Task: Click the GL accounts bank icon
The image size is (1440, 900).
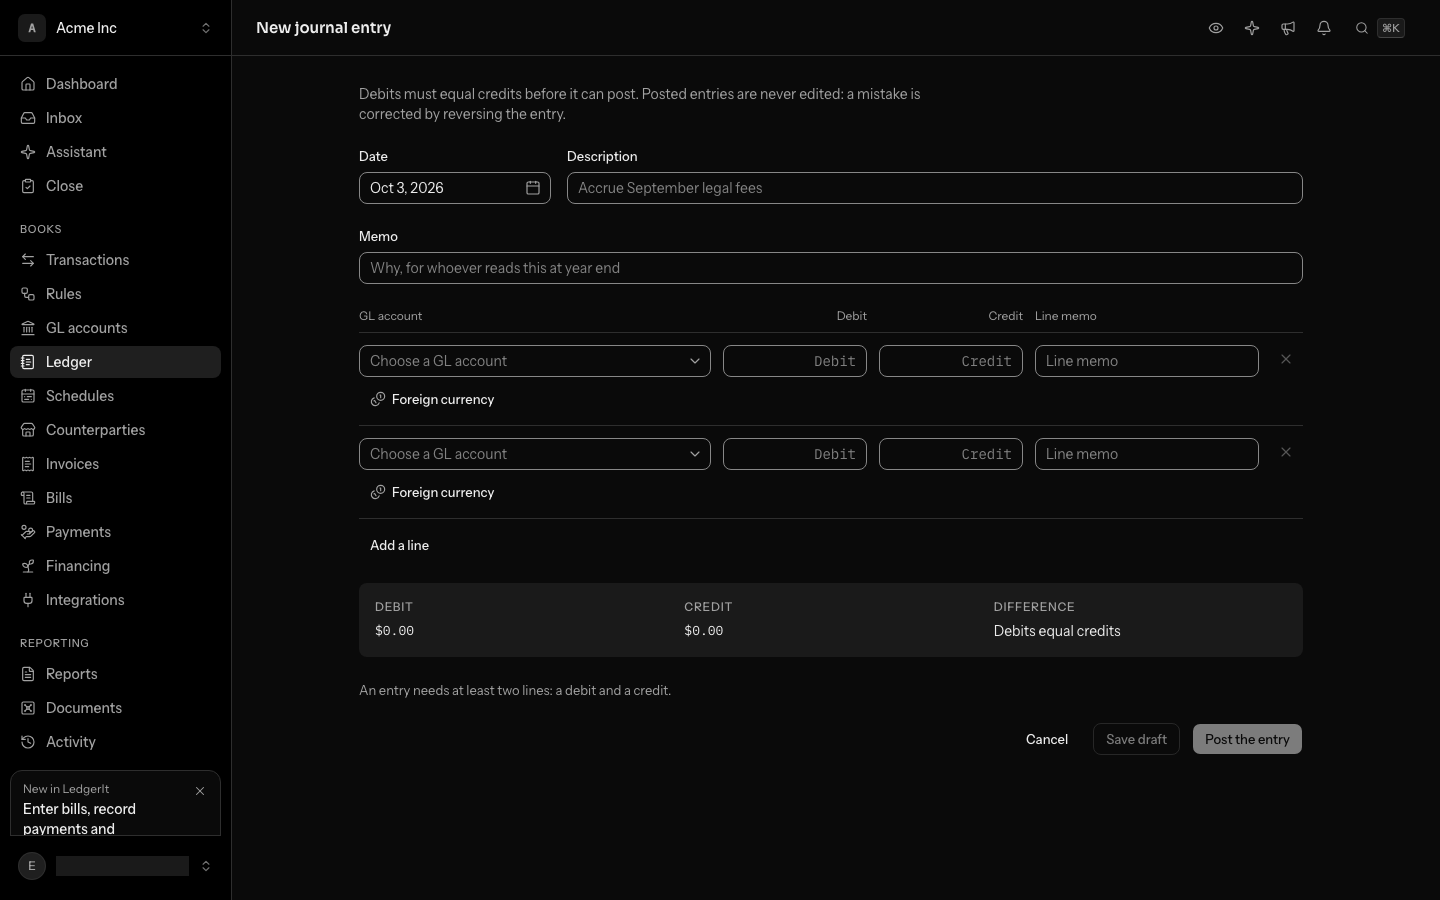Action: pos(28,328)
